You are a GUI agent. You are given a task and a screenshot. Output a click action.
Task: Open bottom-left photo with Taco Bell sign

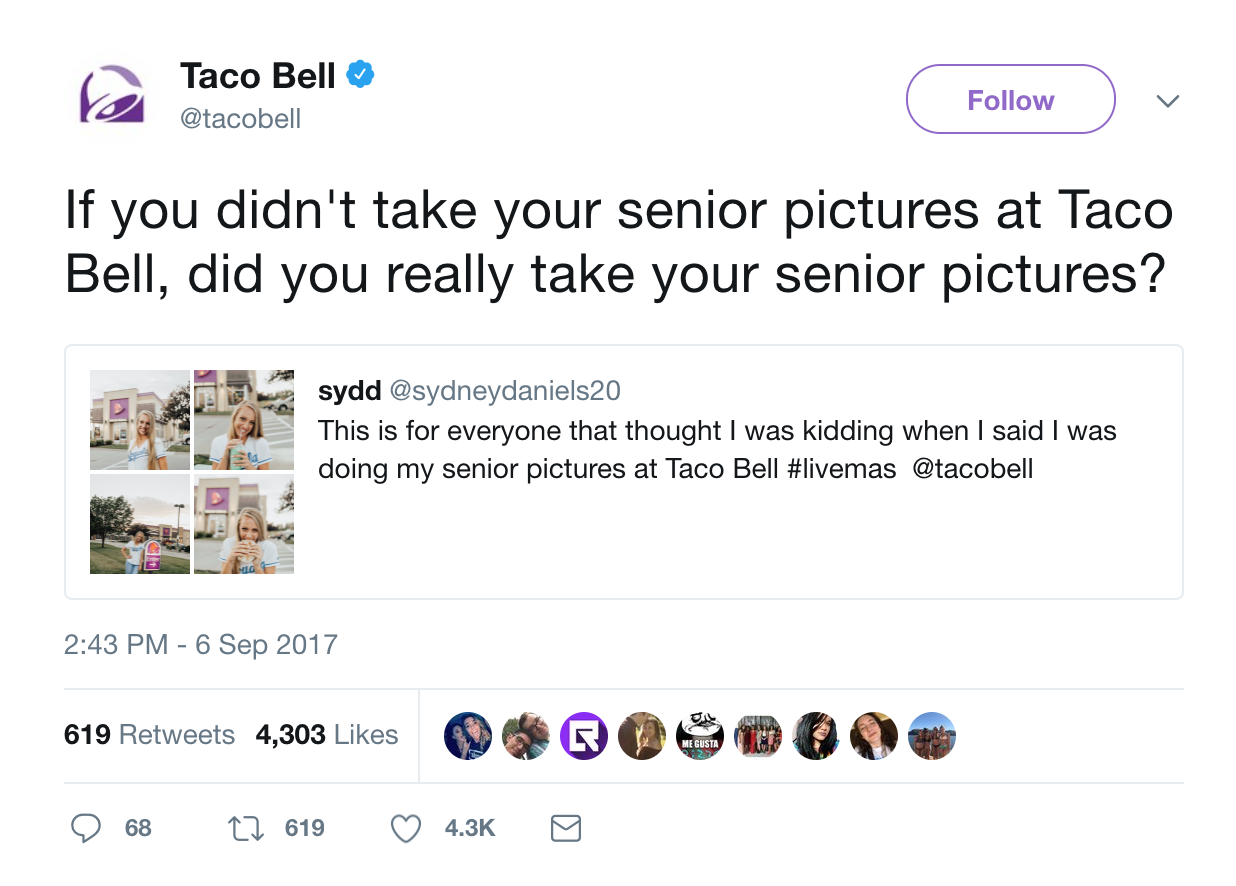(140, 524)
